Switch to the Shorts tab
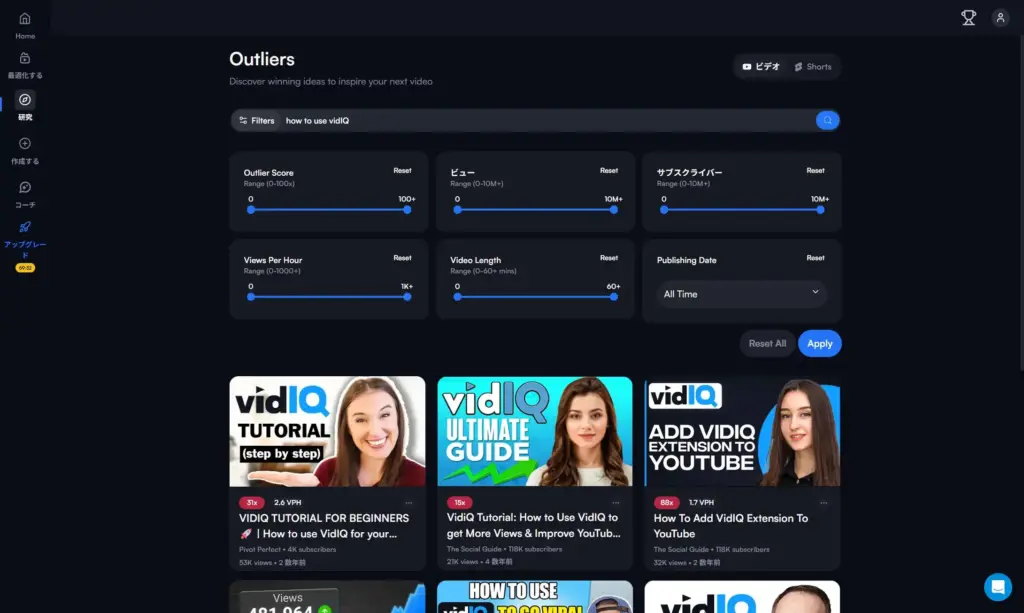Screen dimensions: 1024x613 [813, 67]
